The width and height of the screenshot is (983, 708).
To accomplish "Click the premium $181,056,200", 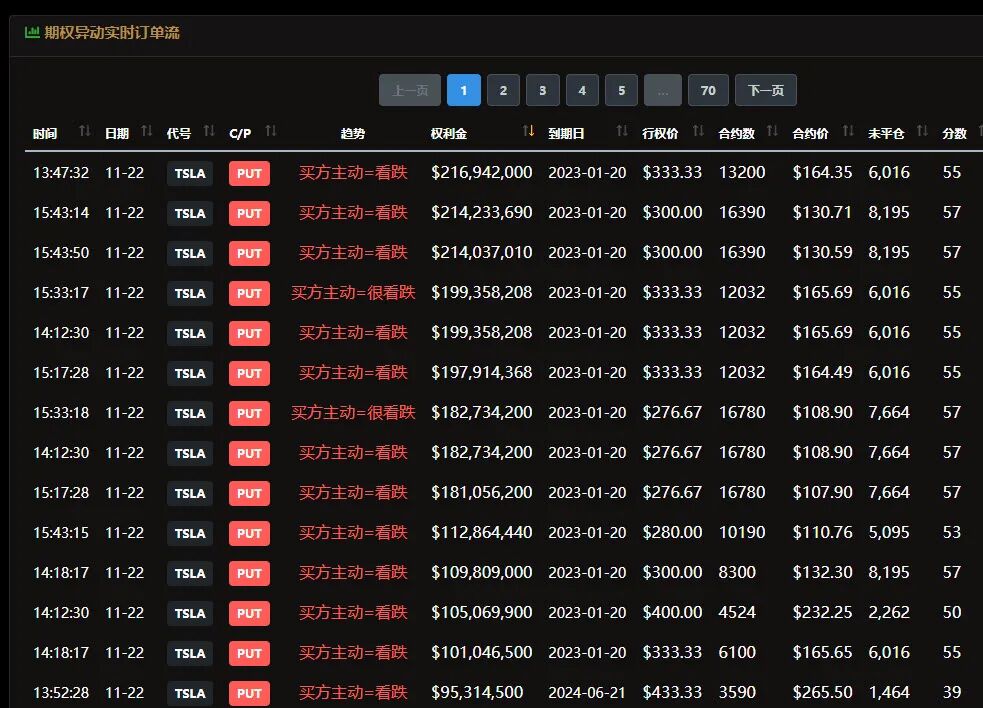I will click(481, 493).
